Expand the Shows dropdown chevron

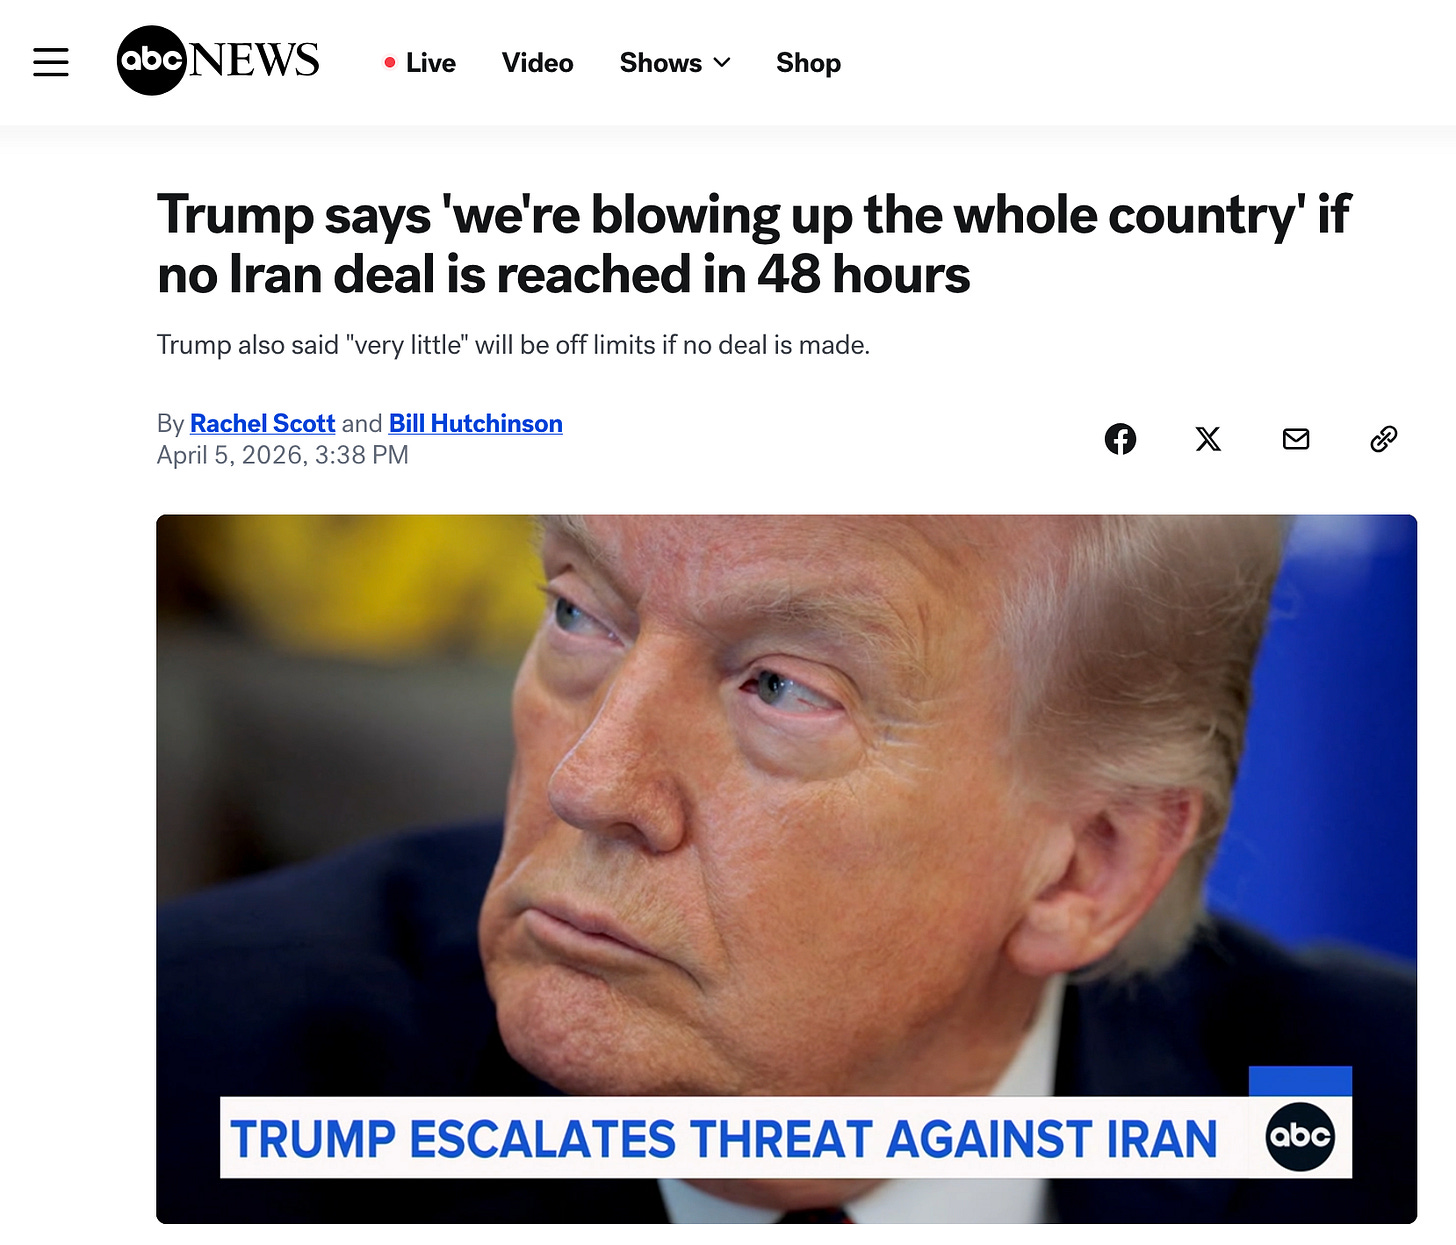click(722, 63)
